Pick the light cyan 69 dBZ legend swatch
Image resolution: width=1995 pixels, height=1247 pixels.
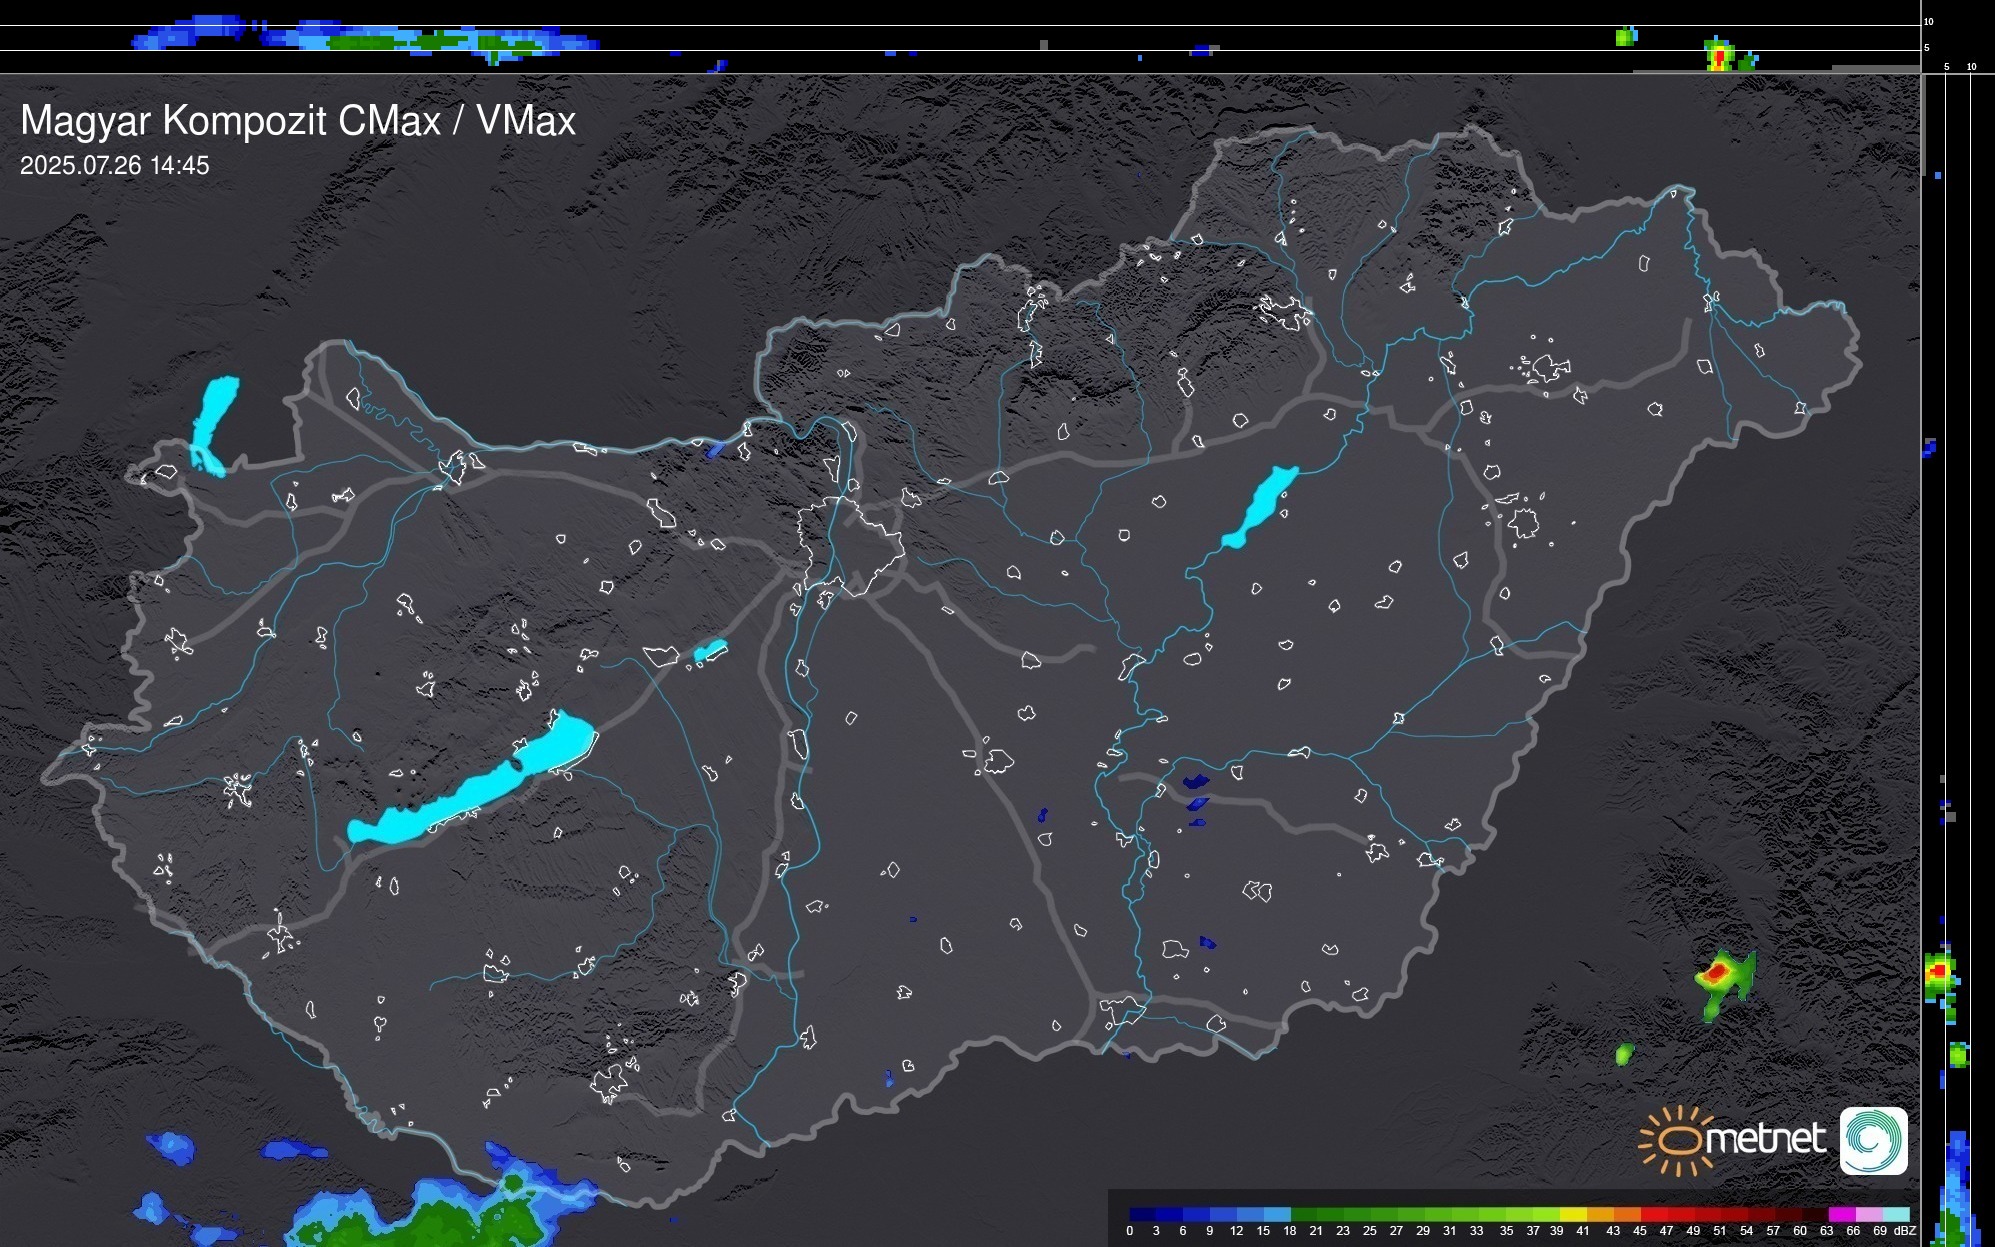[1894, 1214]
